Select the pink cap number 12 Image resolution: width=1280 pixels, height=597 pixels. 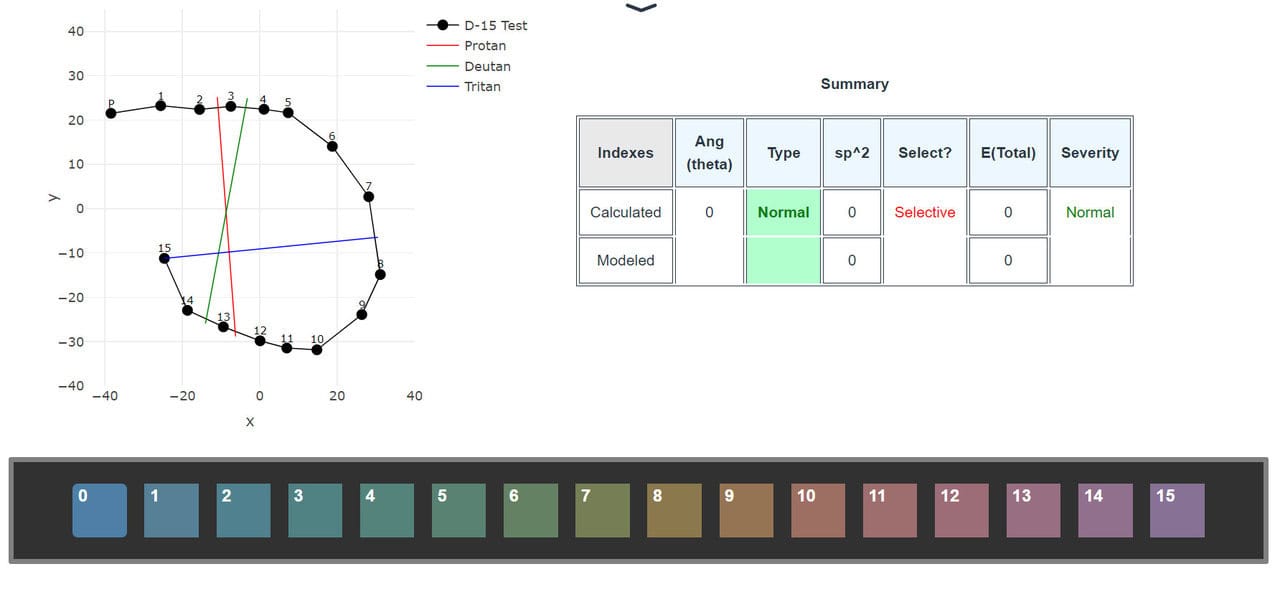(x=962, y=510)
